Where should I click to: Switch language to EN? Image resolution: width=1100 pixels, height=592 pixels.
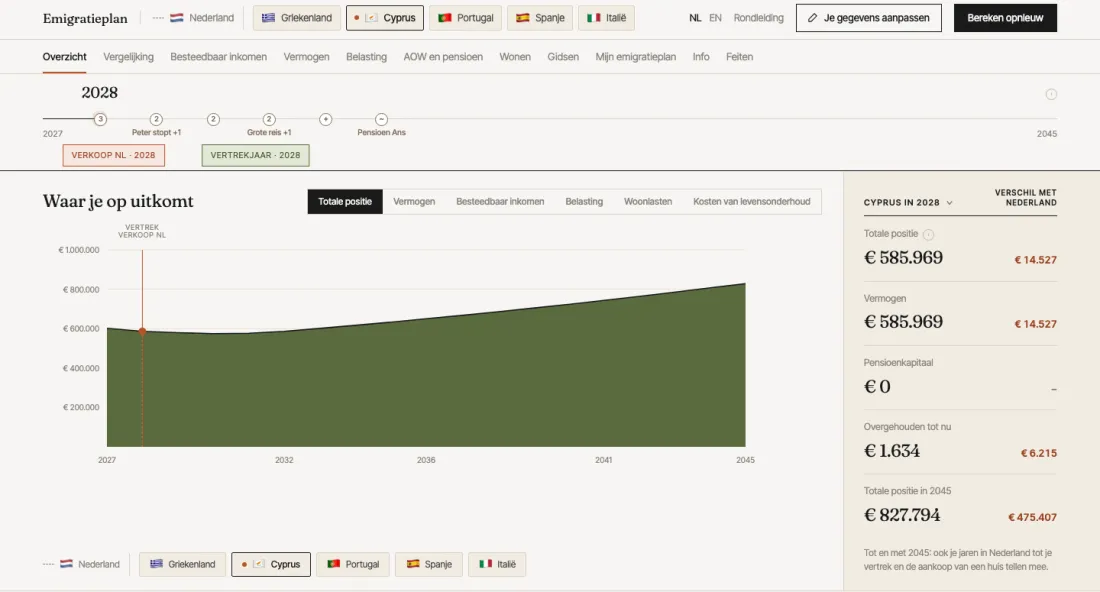tap(715, 18)
